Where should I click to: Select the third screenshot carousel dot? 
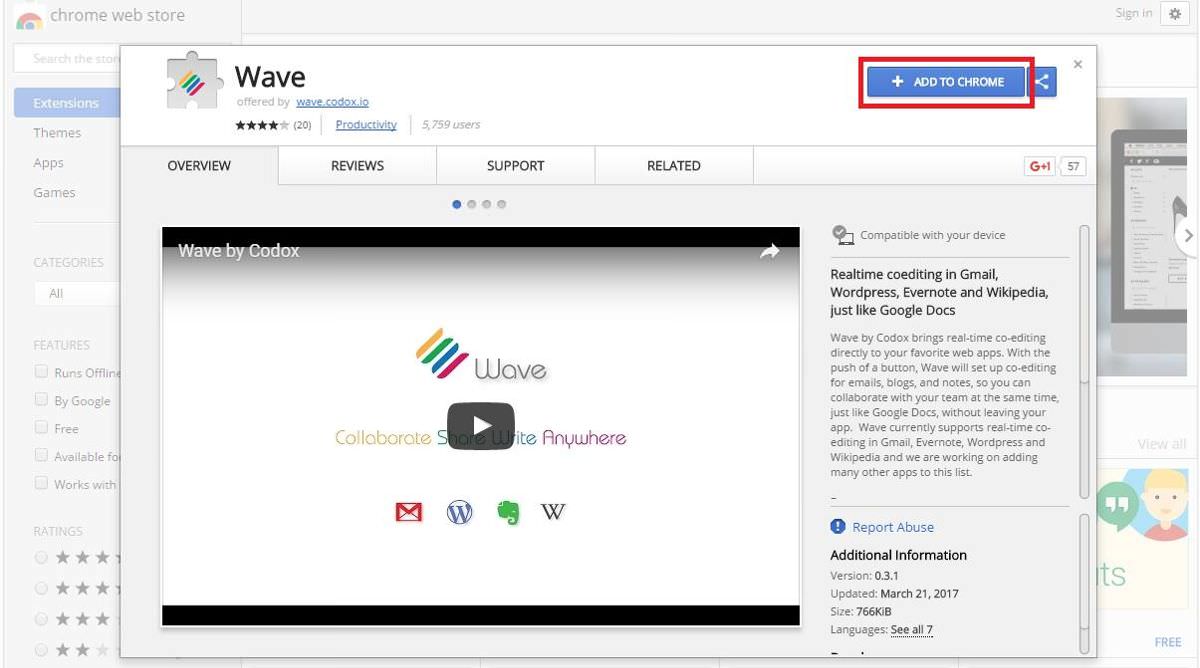(x=487, y=204)
